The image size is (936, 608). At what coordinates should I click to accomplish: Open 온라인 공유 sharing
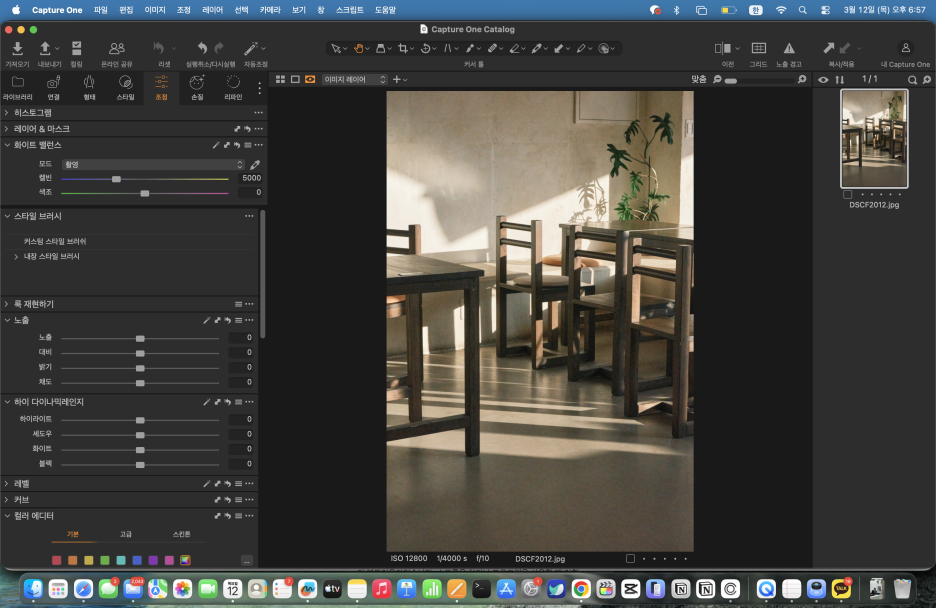(x=117, y=48)
